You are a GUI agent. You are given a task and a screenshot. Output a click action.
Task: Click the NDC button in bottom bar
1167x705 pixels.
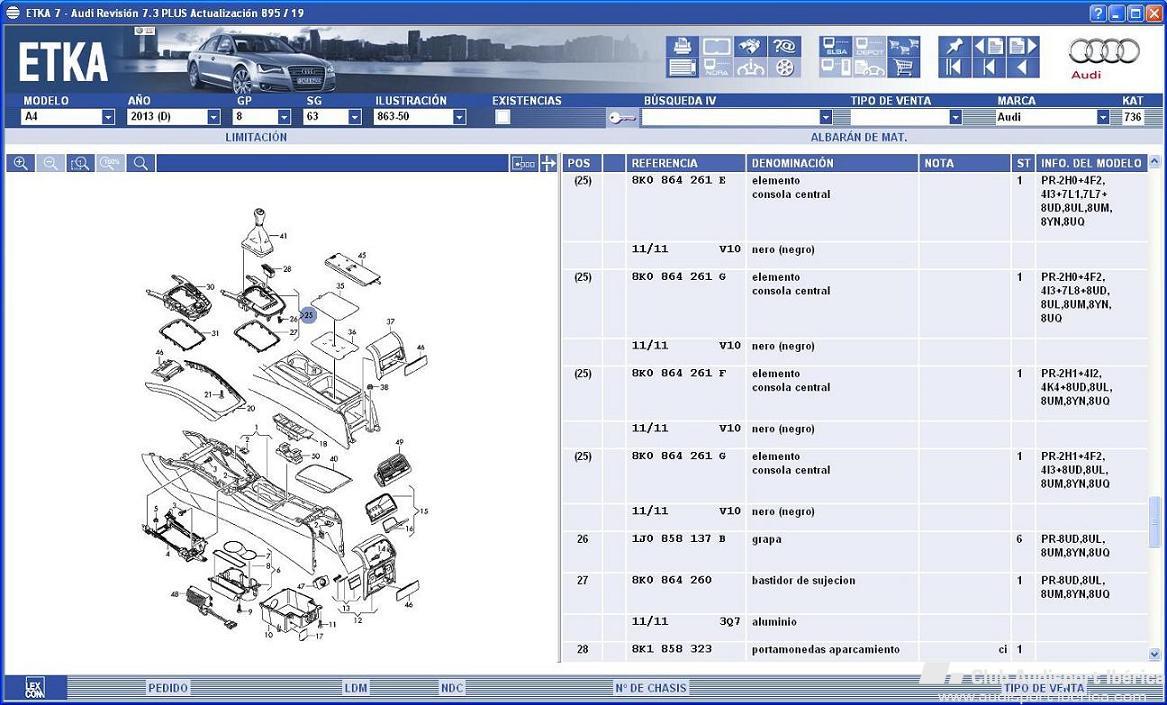point(453,688)
